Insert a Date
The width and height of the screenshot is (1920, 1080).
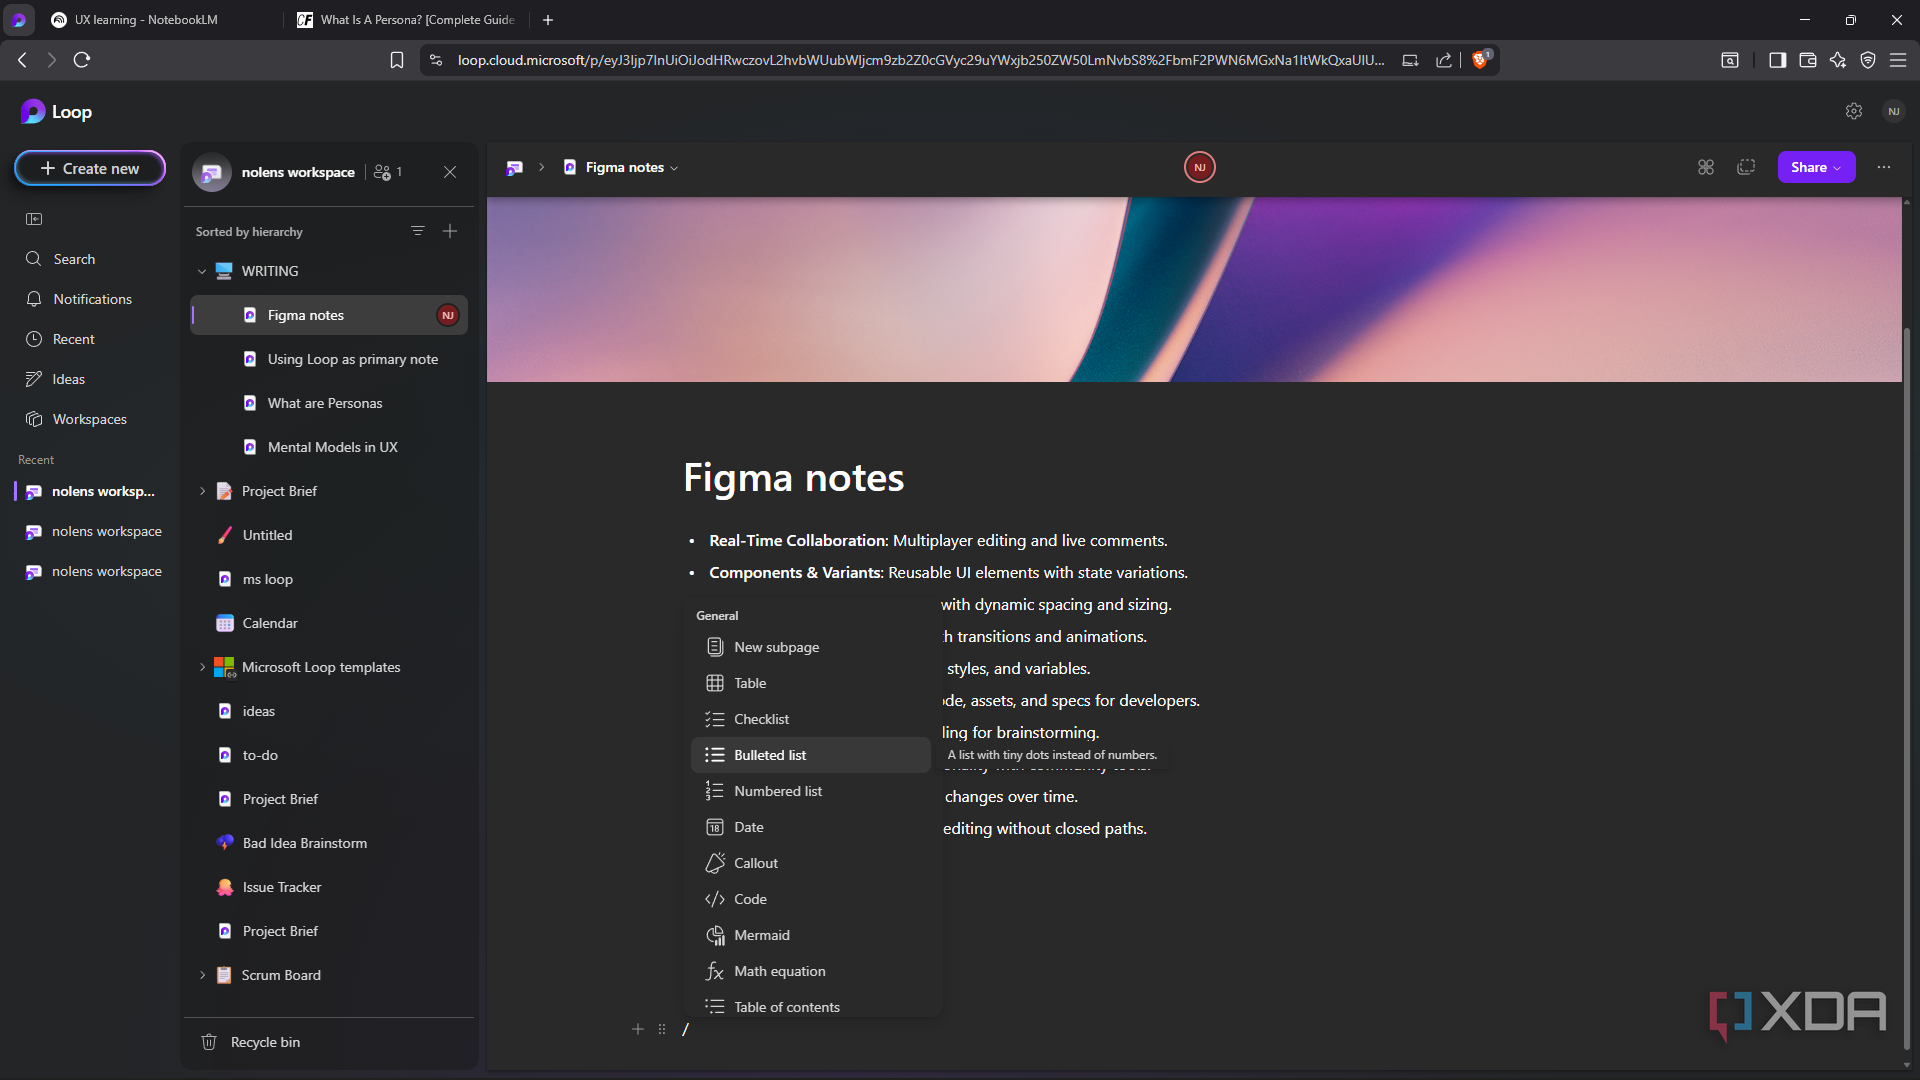tap(811, 827)
